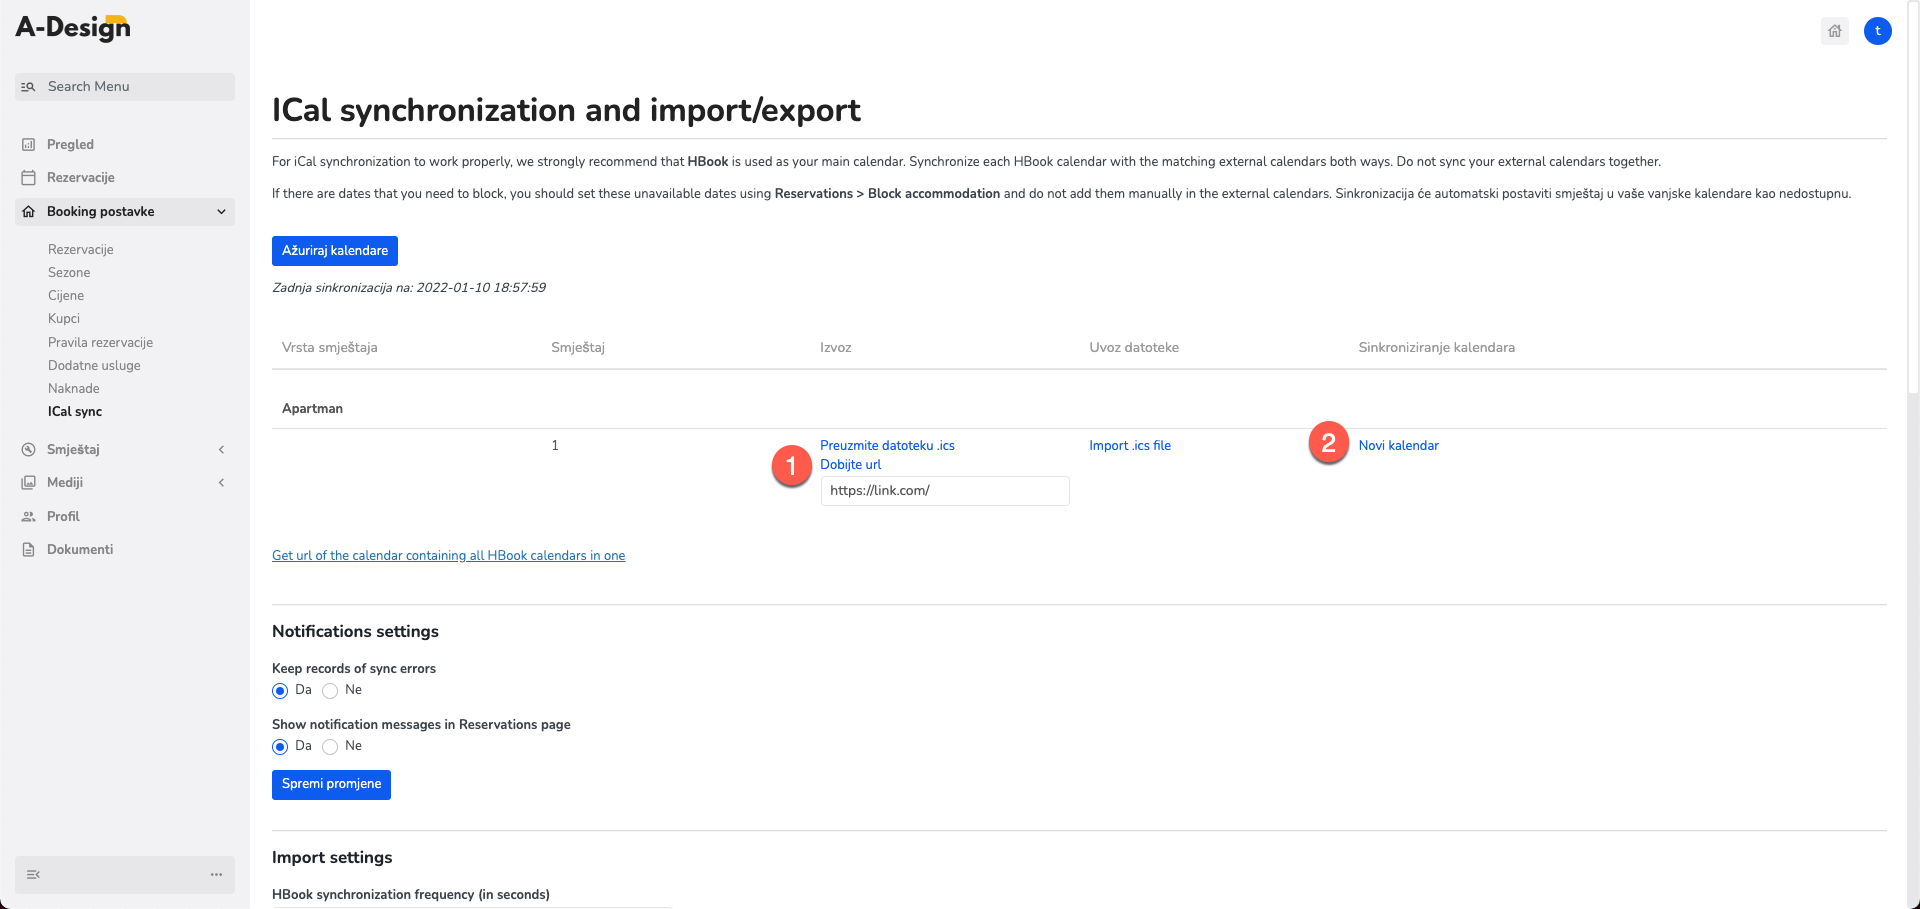Open the home icon in top bar
Screen dimensions: 1920x909
pos(1835,31)
